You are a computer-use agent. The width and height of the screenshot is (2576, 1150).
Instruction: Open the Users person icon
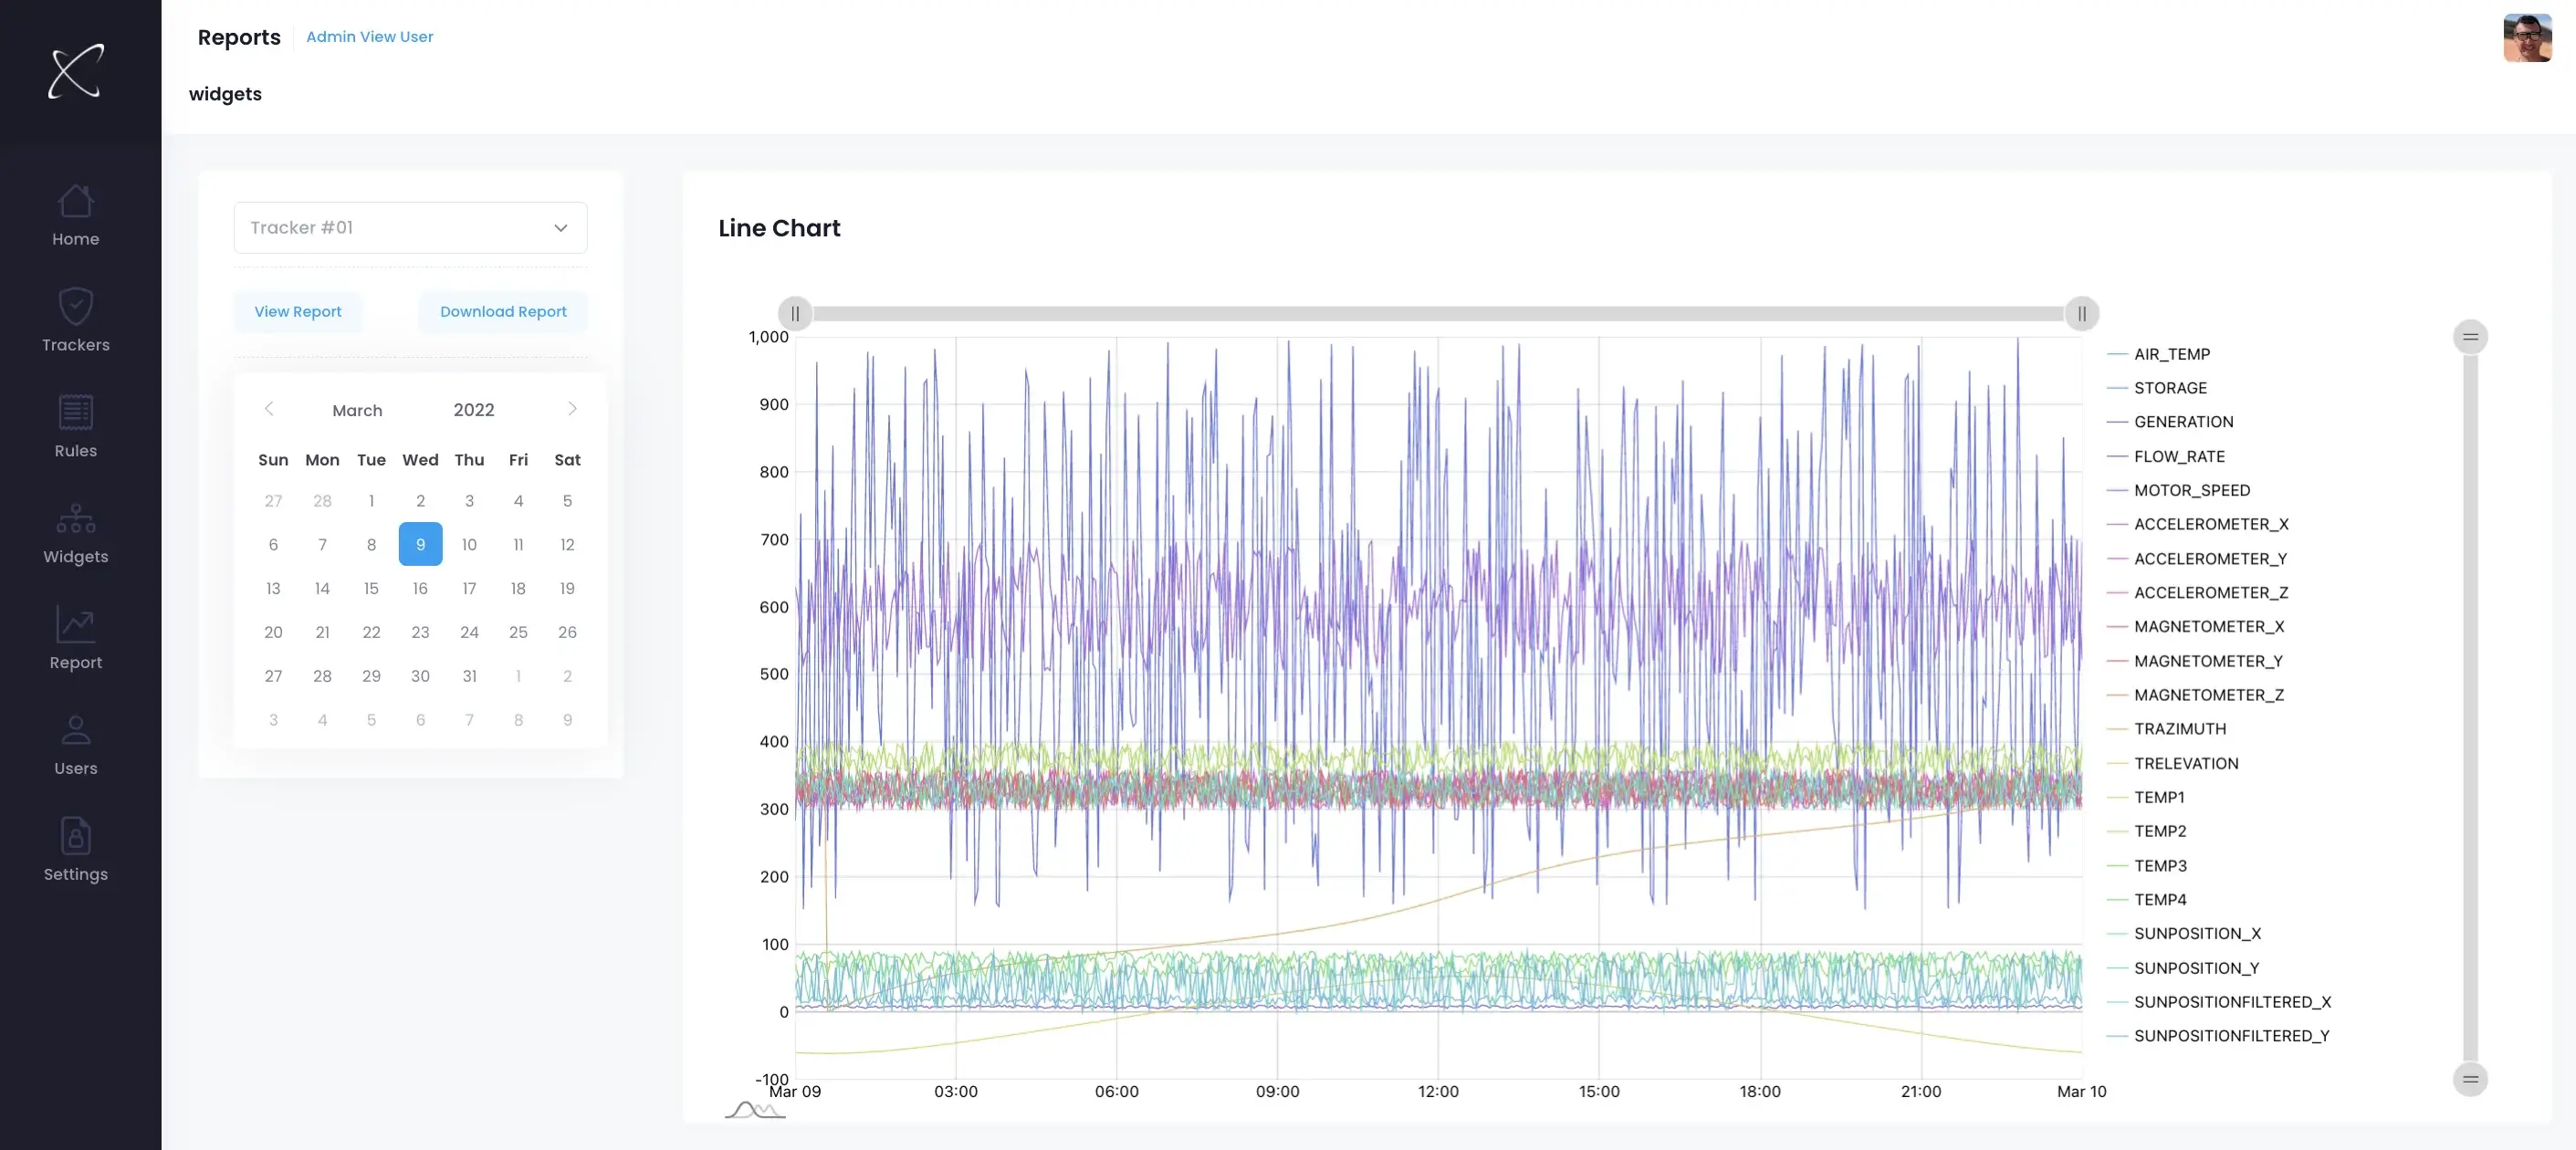pyautogui.click(x=76, y=730)
